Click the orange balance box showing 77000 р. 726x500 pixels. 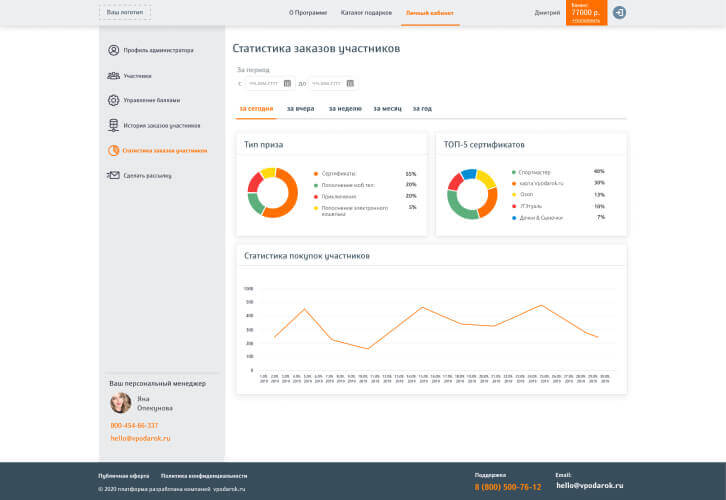[586, 12]
